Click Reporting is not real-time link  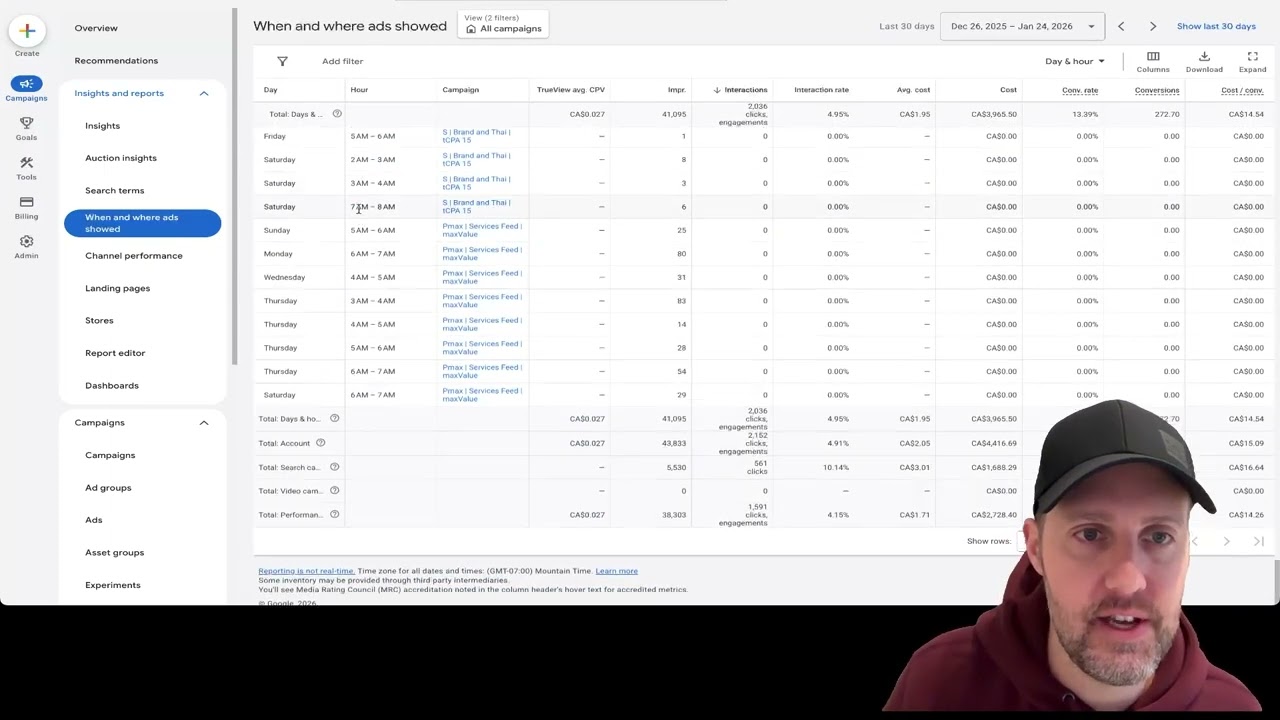[306, 571]
